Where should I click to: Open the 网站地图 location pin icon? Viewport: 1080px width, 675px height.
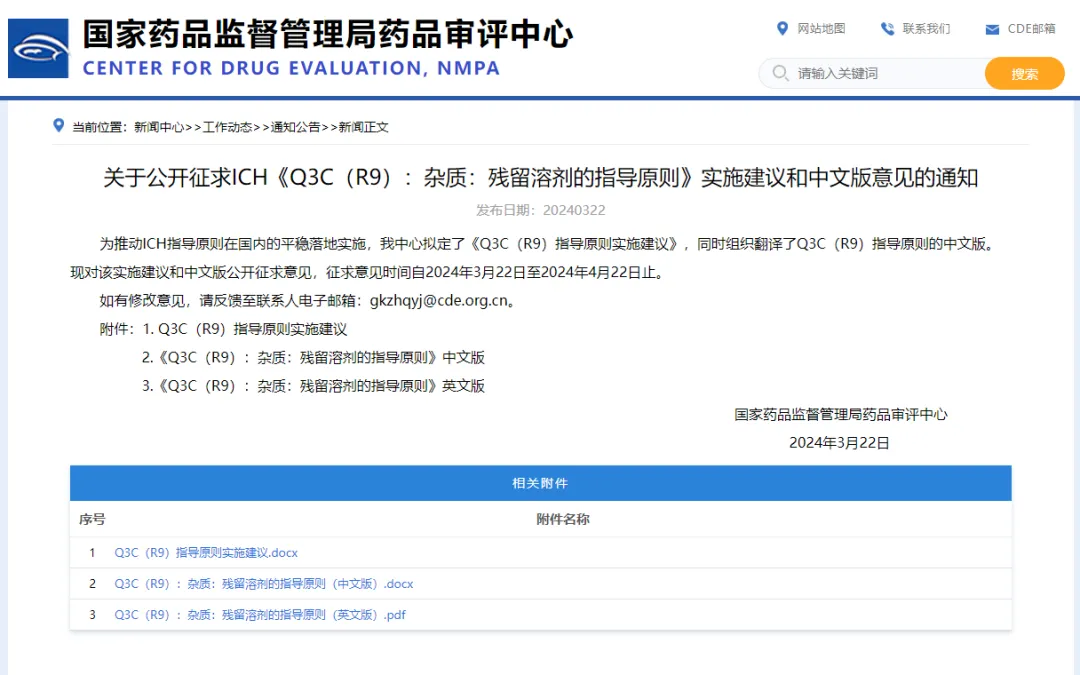(784, 29)
